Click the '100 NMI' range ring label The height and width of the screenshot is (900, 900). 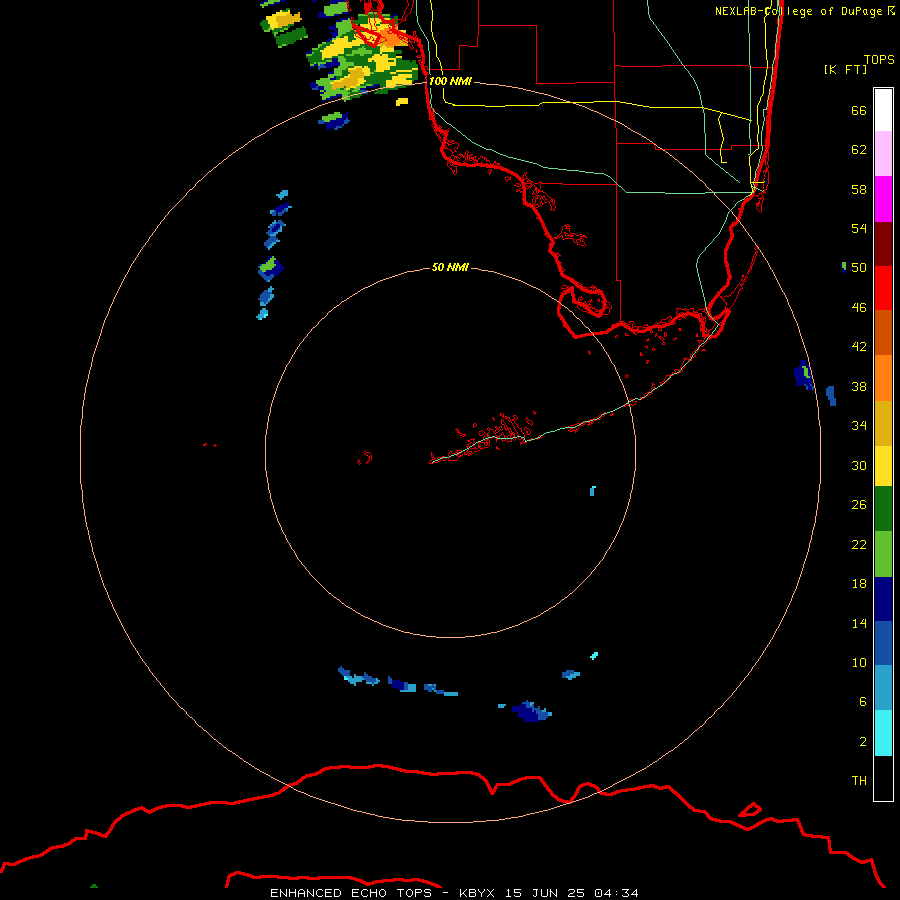click(x=450, y=81)
